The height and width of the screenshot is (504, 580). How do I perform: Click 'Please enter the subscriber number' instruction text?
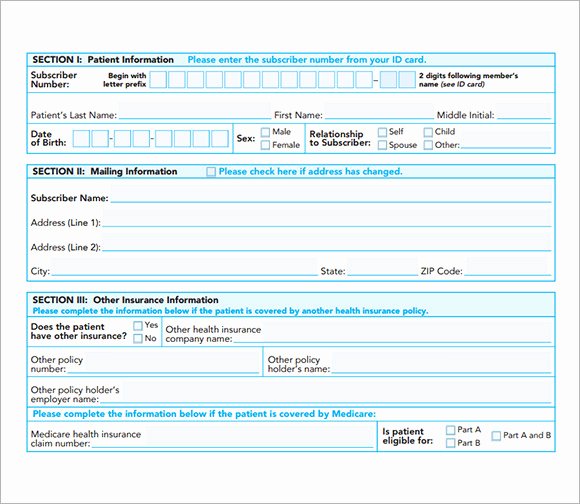pyautogui.click(x=307, y=60)
